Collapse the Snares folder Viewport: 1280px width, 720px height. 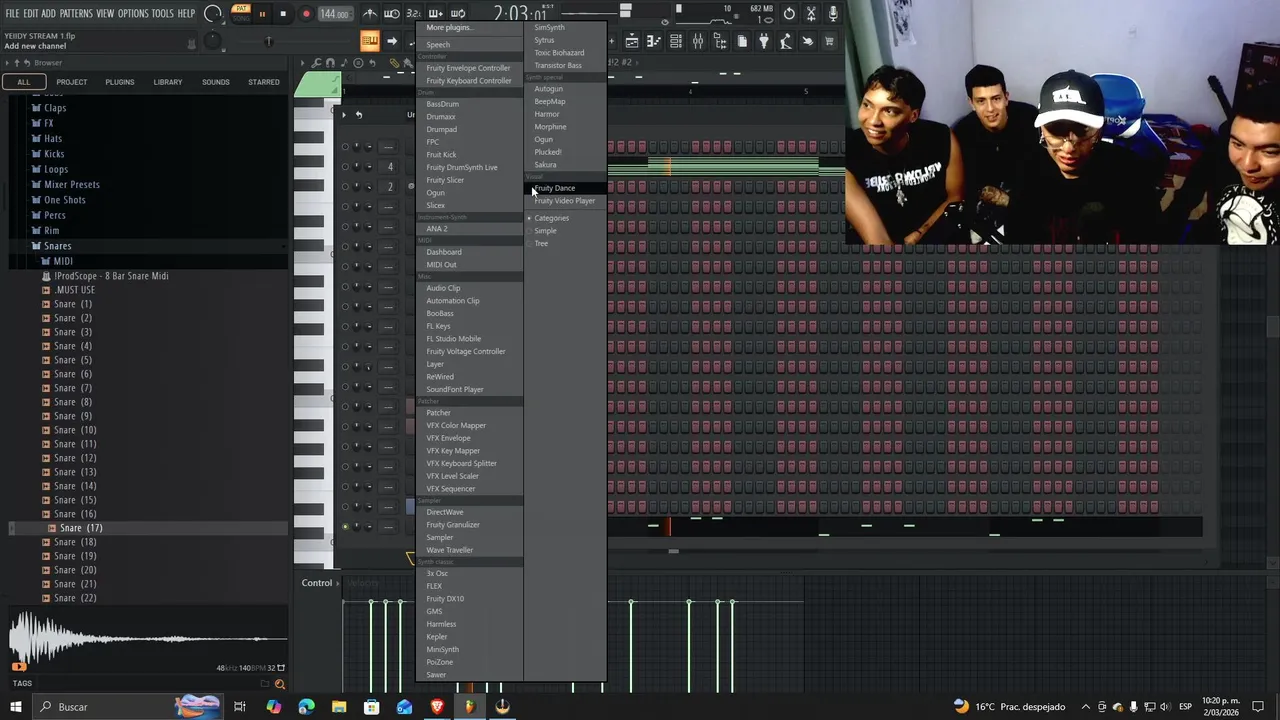pyautogui.click(x=57, y=246)
